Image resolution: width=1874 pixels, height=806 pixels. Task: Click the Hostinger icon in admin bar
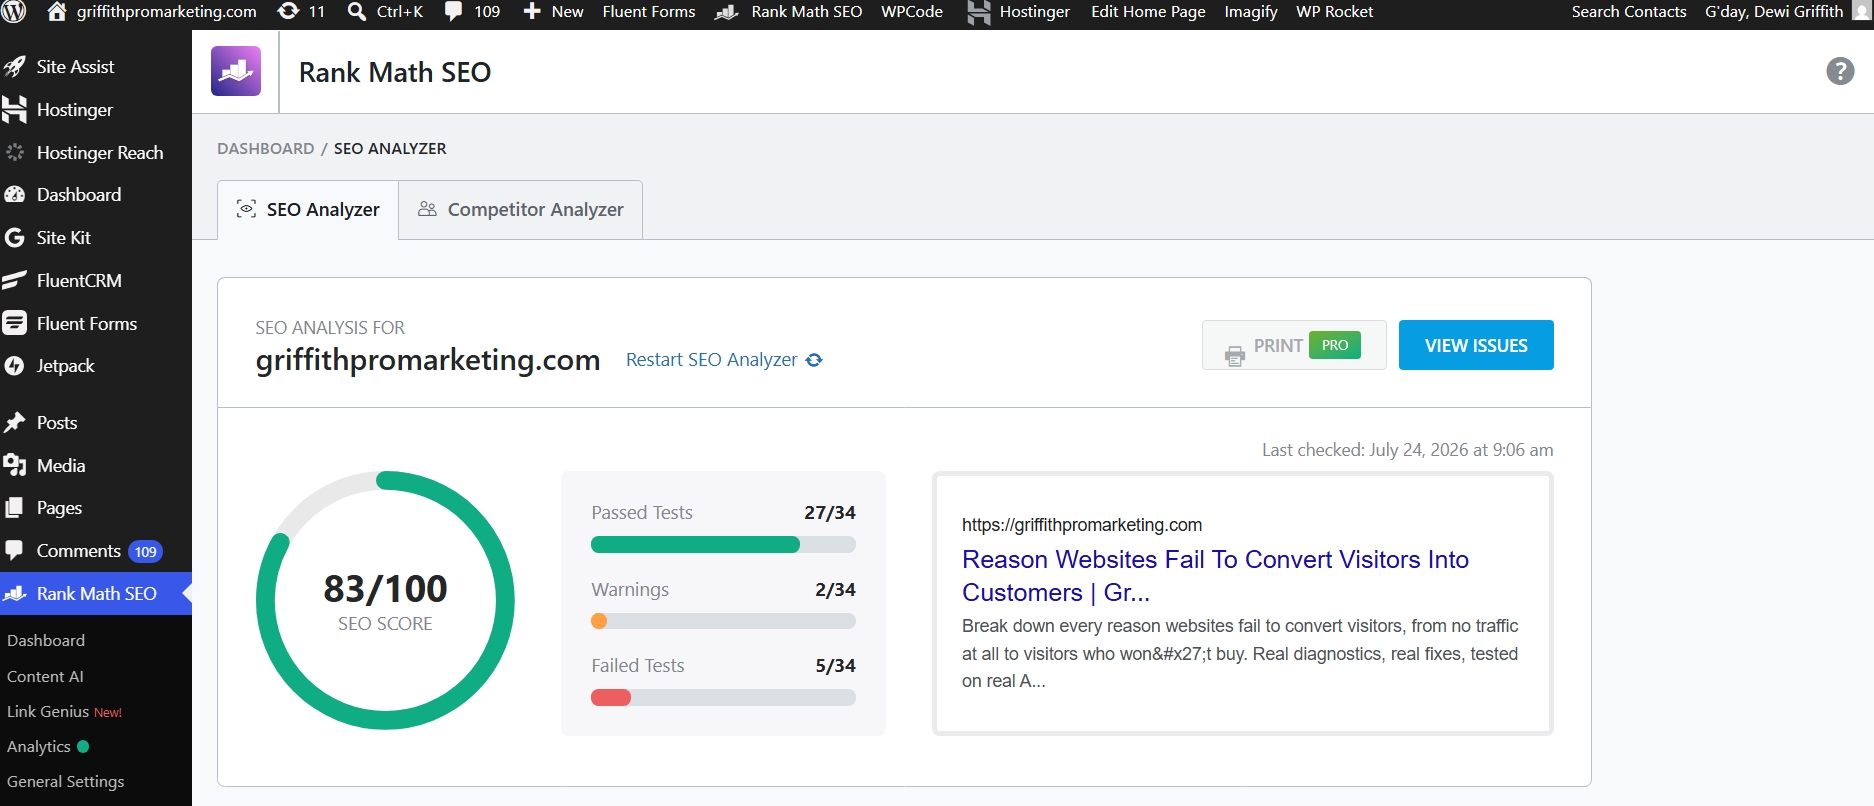pyautogui.click(x=979, y=12)
